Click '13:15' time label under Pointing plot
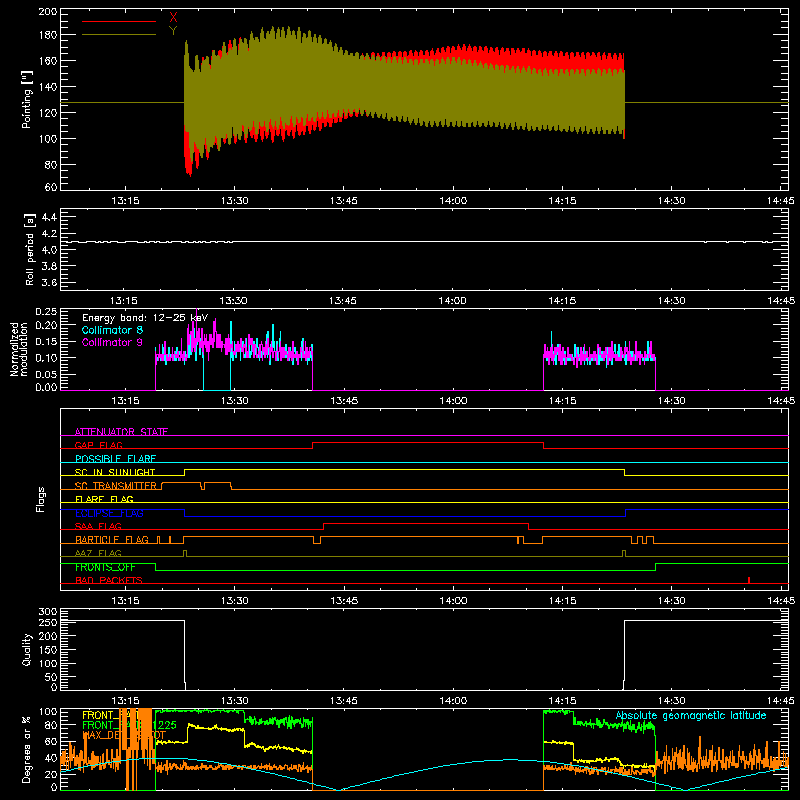The height and width of the screenshot is (800, 800). pyautogui.click(x=125, y=201)
